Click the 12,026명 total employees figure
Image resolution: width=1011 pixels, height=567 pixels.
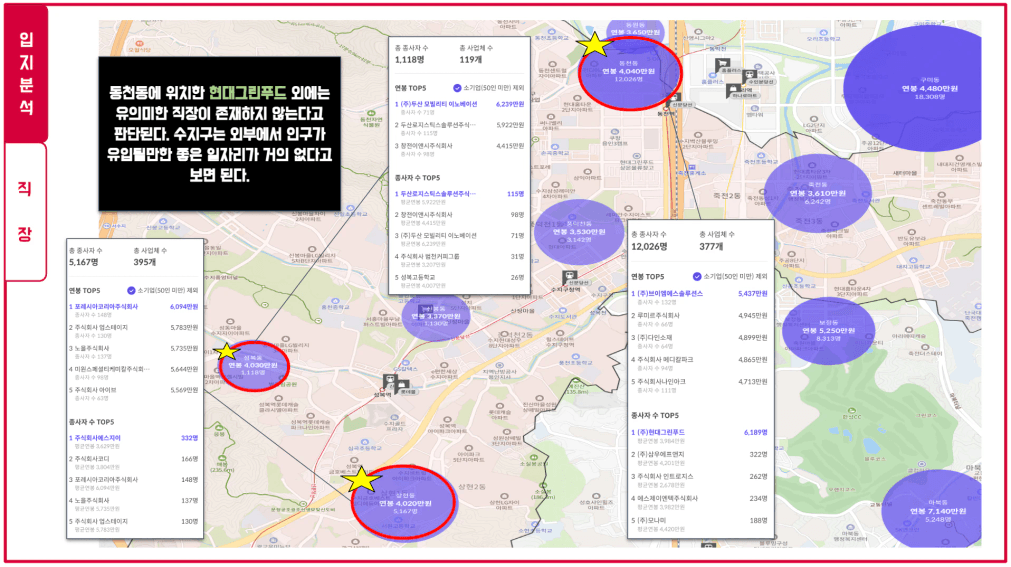(649, 246)
